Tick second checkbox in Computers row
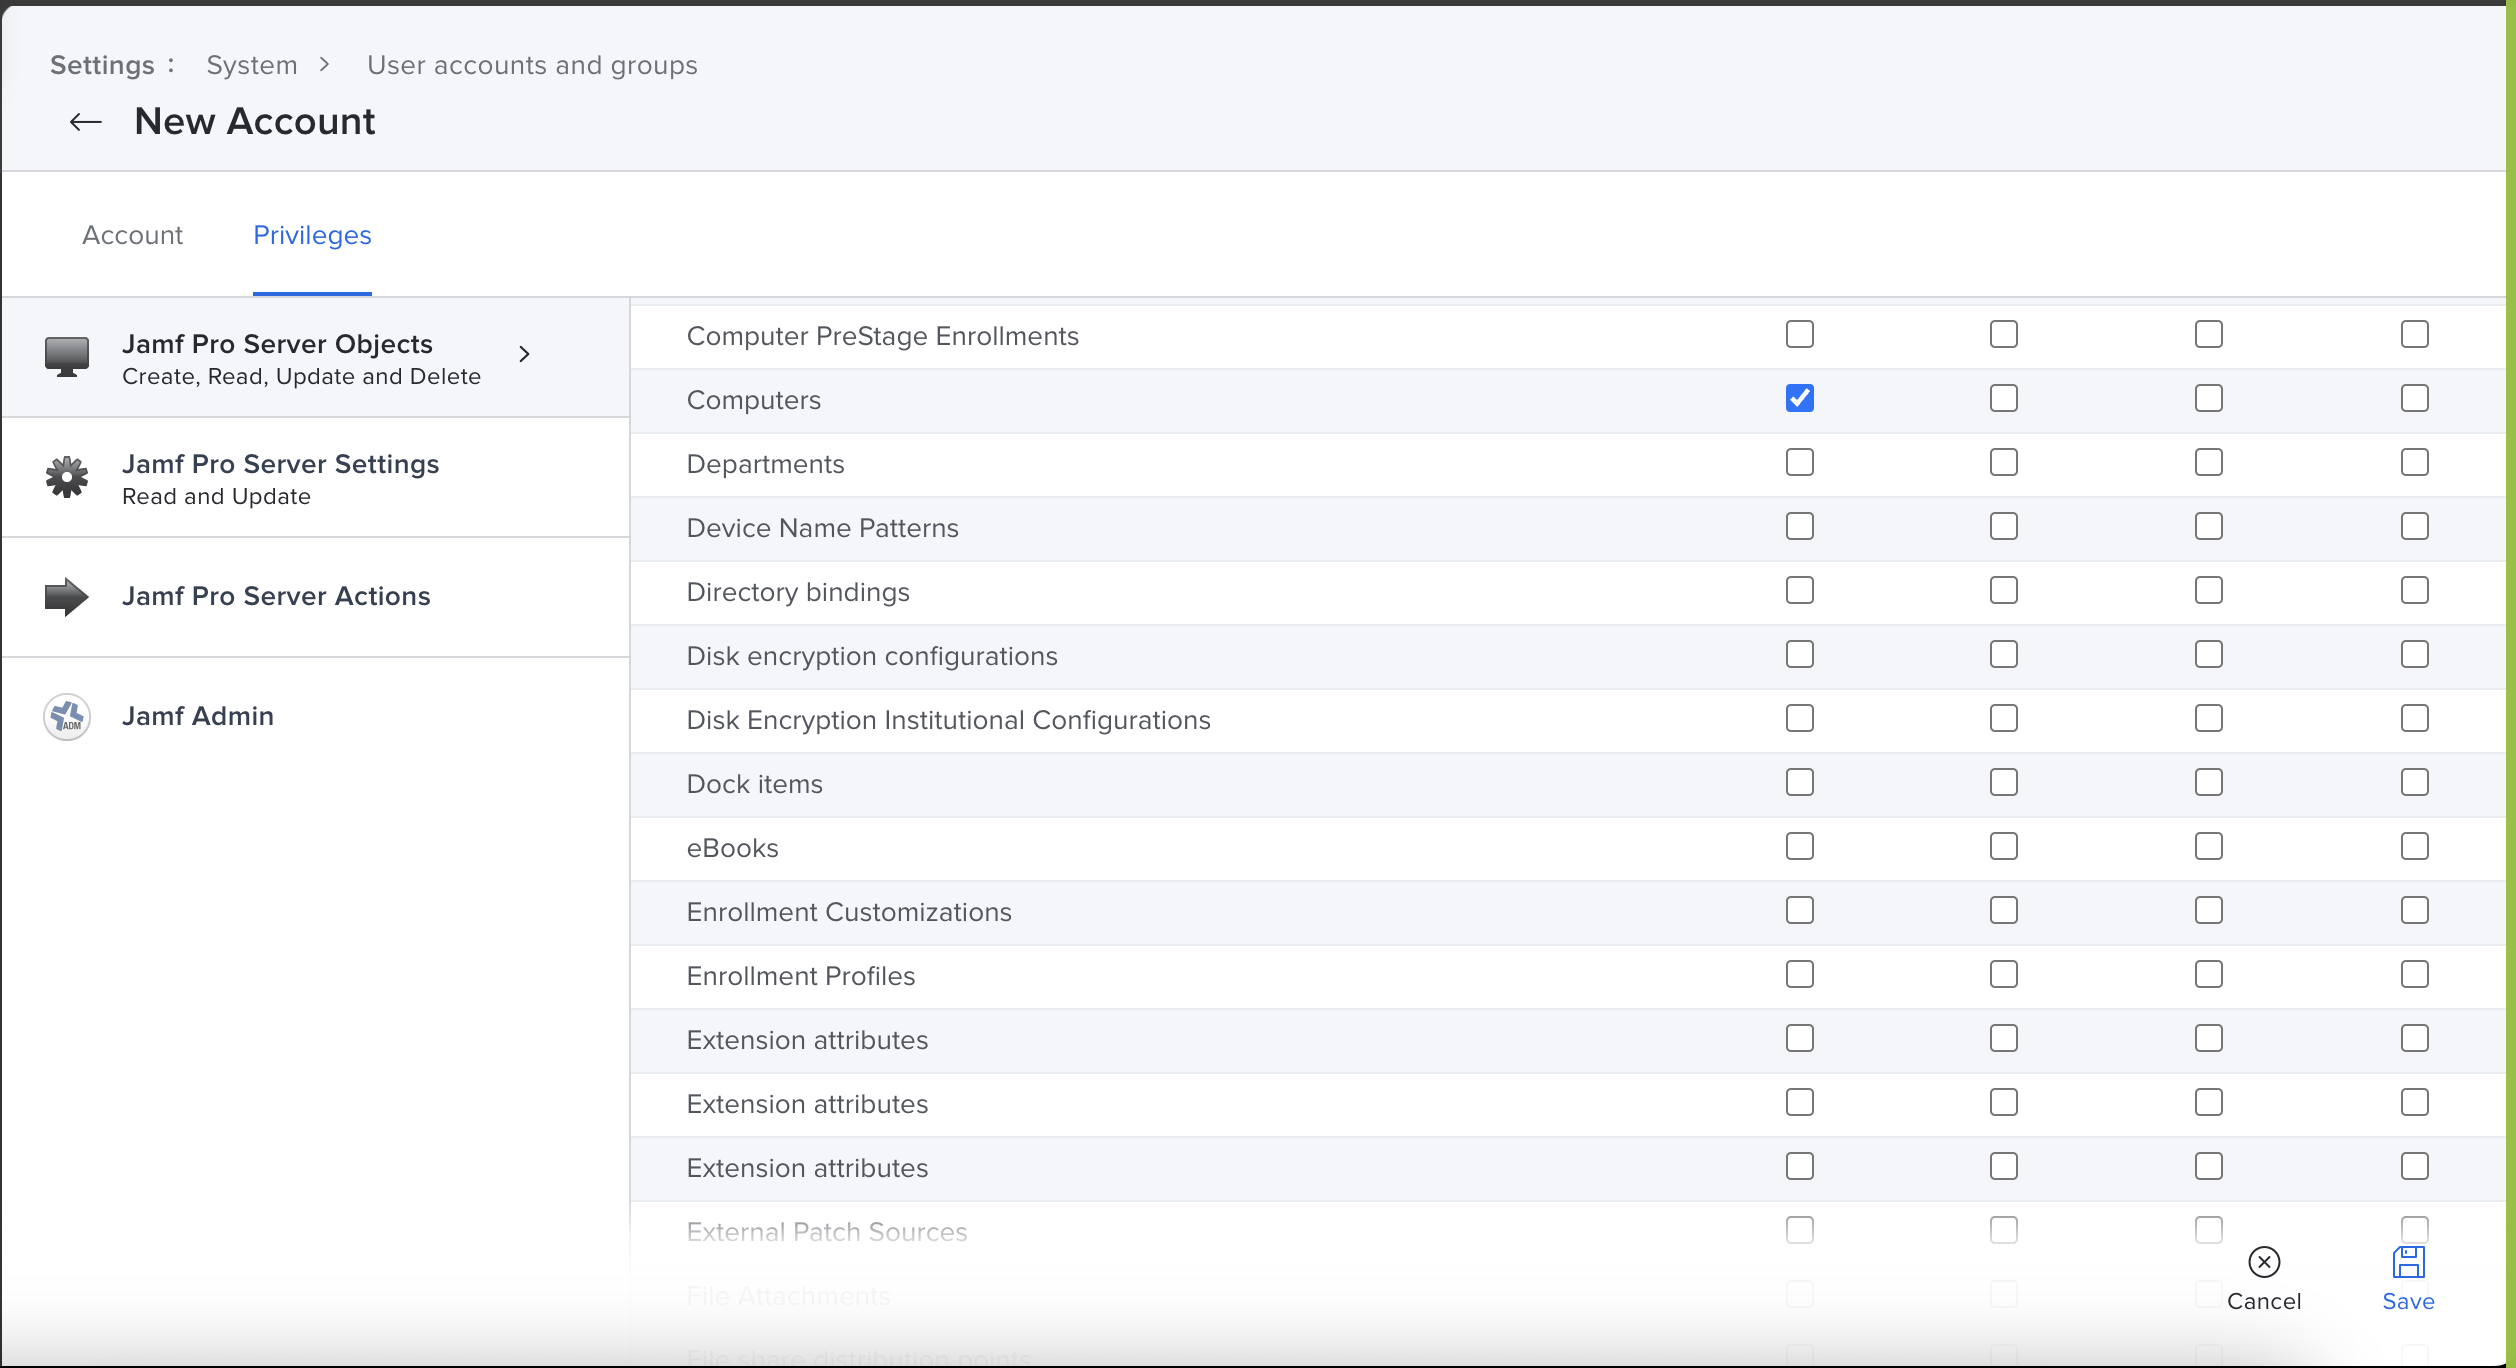 pyautogui.click(x=2004, y=398)
